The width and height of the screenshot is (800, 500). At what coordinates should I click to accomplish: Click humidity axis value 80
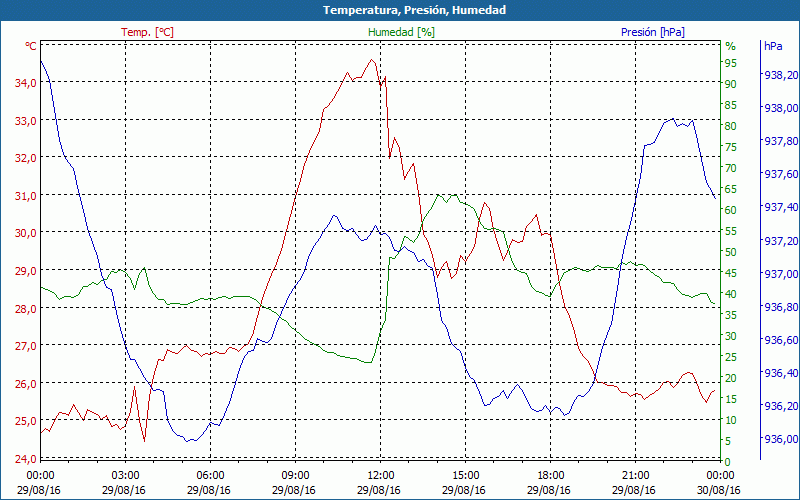pos(731,126)
